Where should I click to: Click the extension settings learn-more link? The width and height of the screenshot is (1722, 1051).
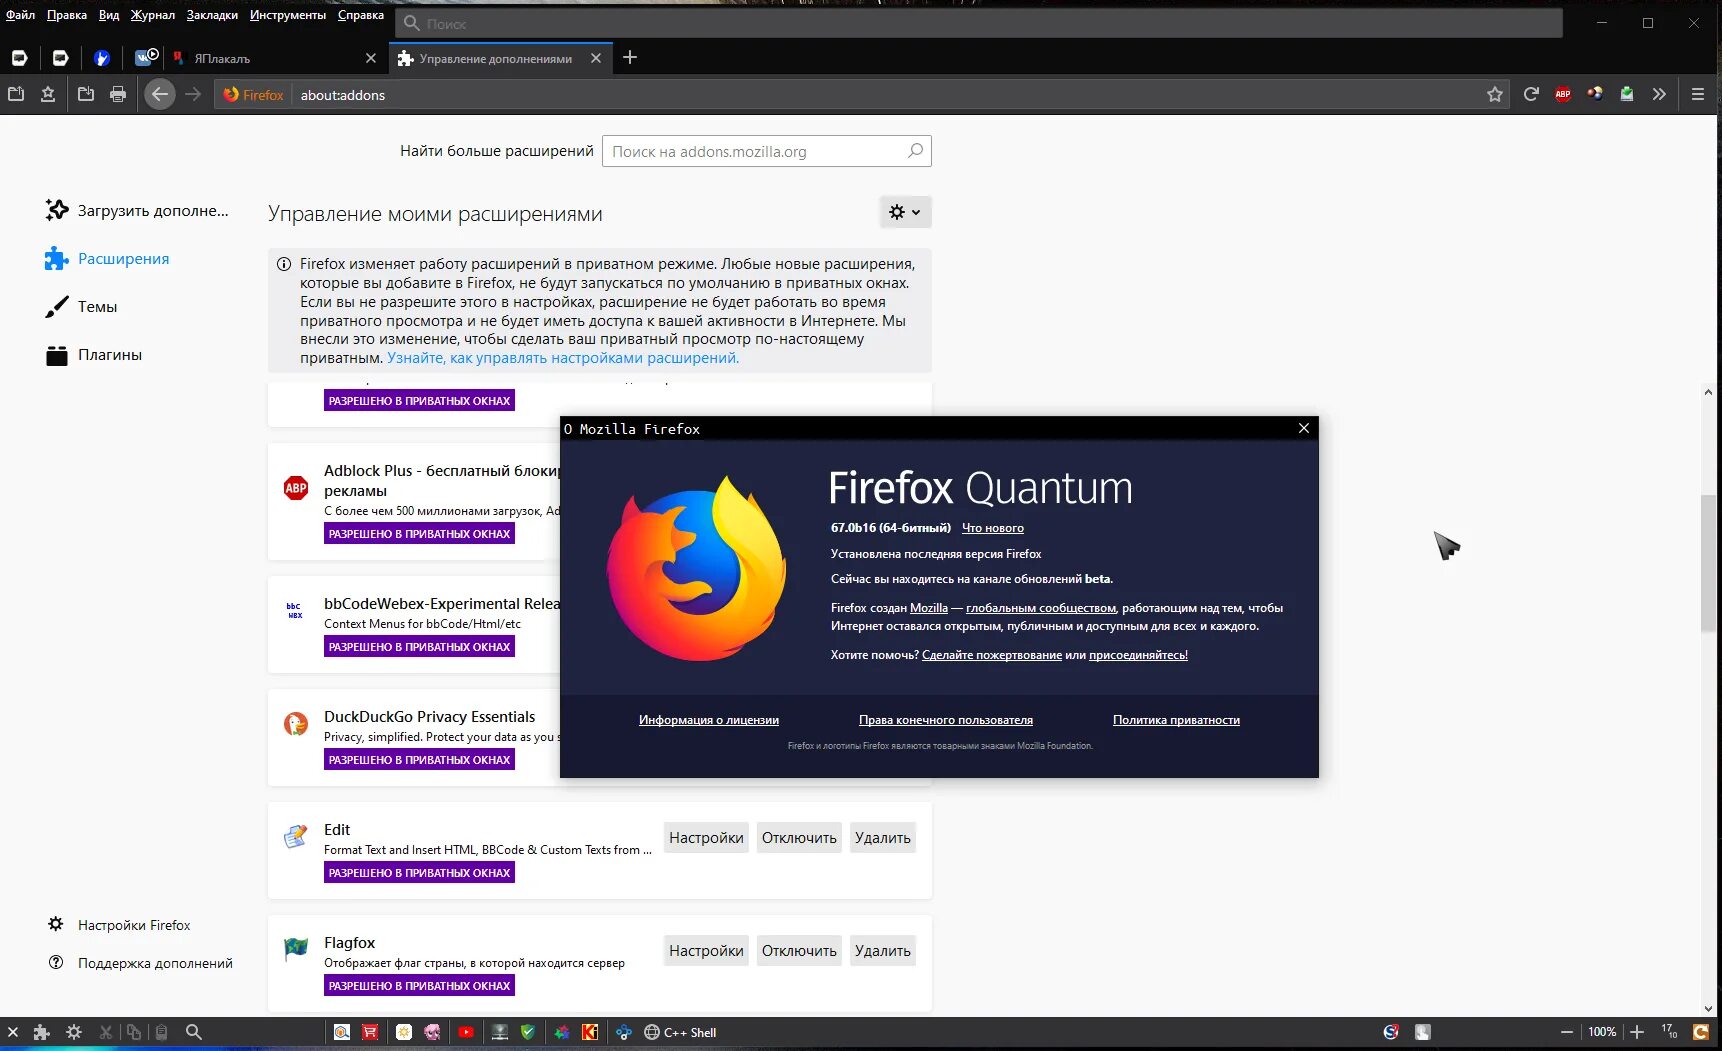pyautogui.click(x=563, y=358)
